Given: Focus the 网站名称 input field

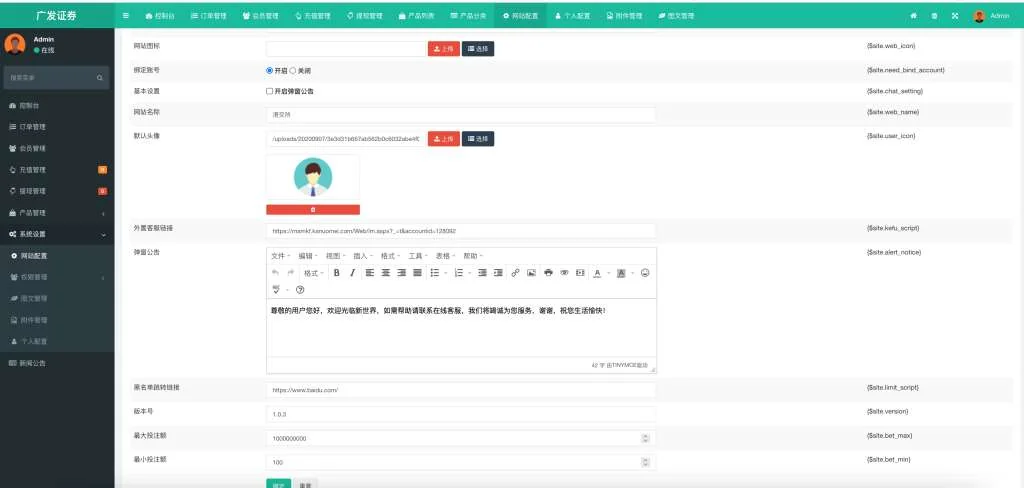Looking at the screenshot, I should click(x=460, y=114).
